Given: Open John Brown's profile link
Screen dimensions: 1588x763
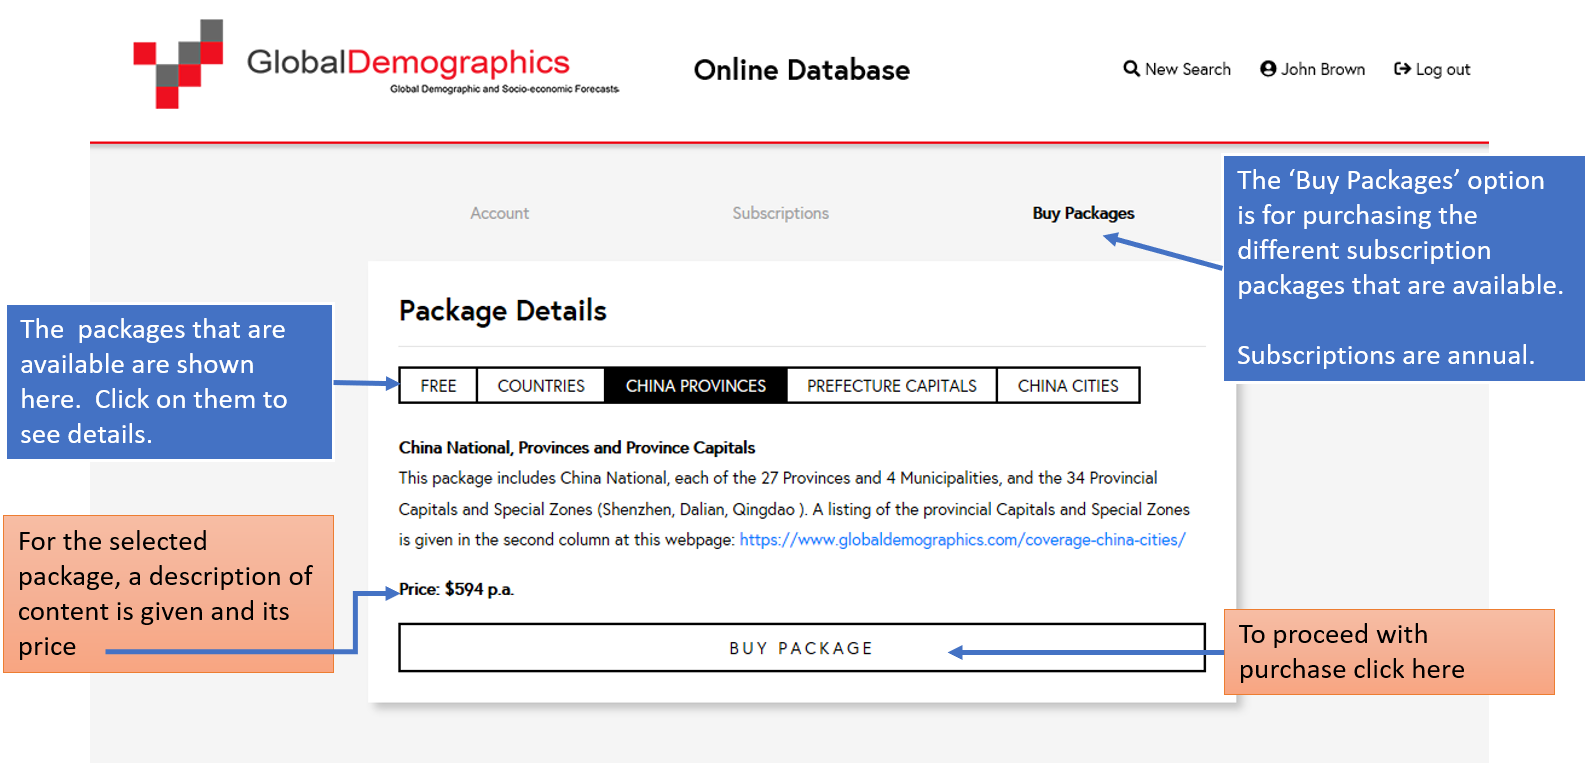Looking at the screenshot, I should (x=1313, y=69).
